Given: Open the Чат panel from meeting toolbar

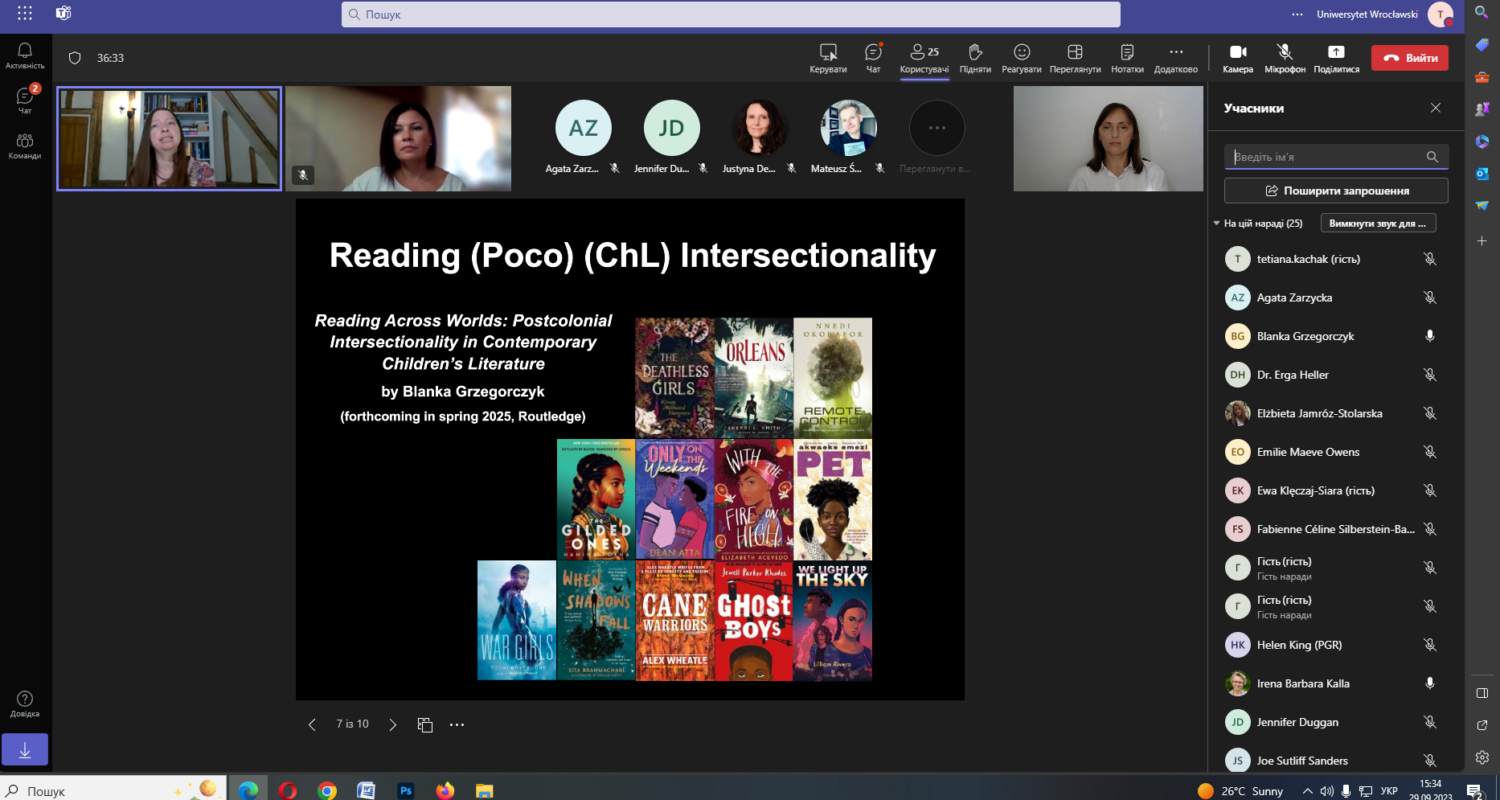Looking at the screenshot, I should click(x=873, y=58).
